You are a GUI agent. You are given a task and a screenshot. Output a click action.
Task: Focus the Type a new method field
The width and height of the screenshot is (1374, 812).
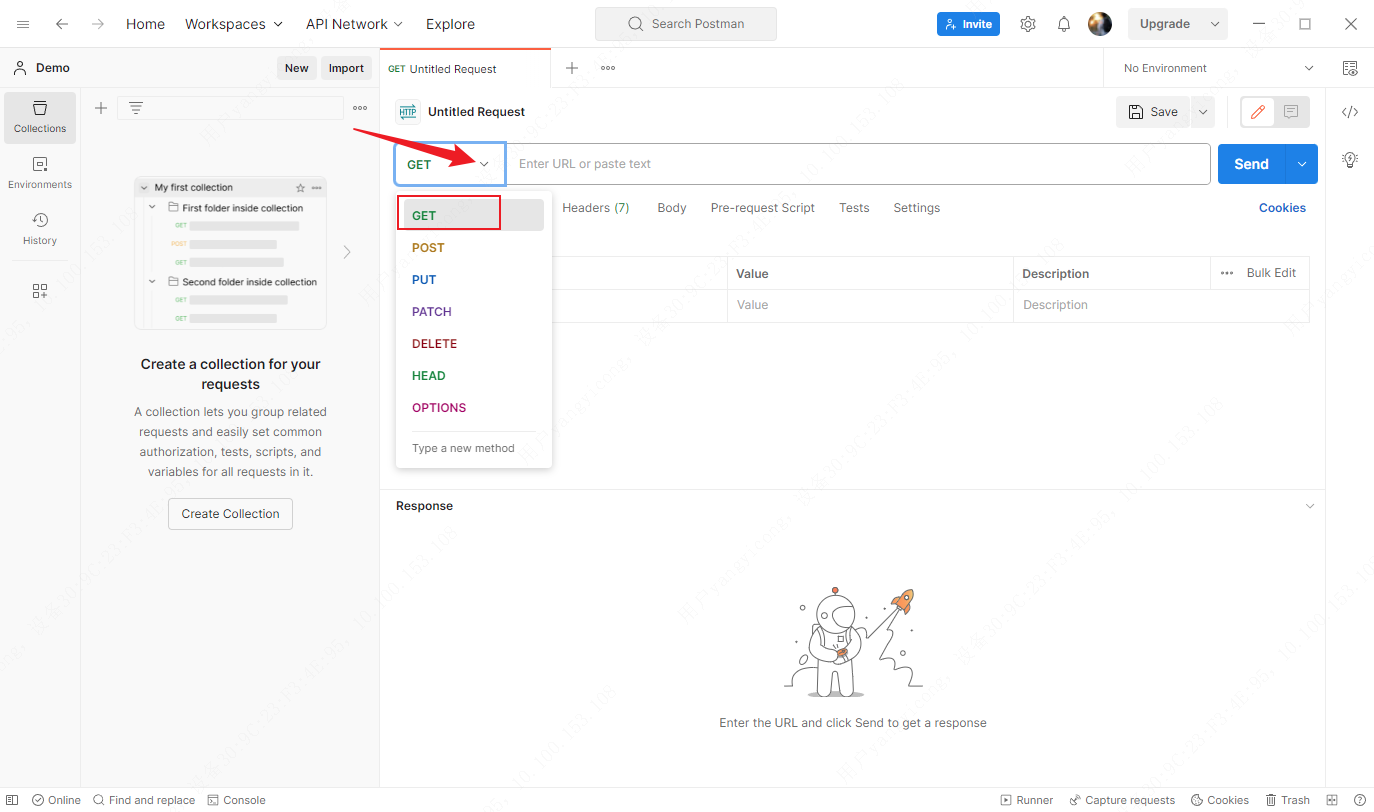pyautogui.click(x=473, y=448)
